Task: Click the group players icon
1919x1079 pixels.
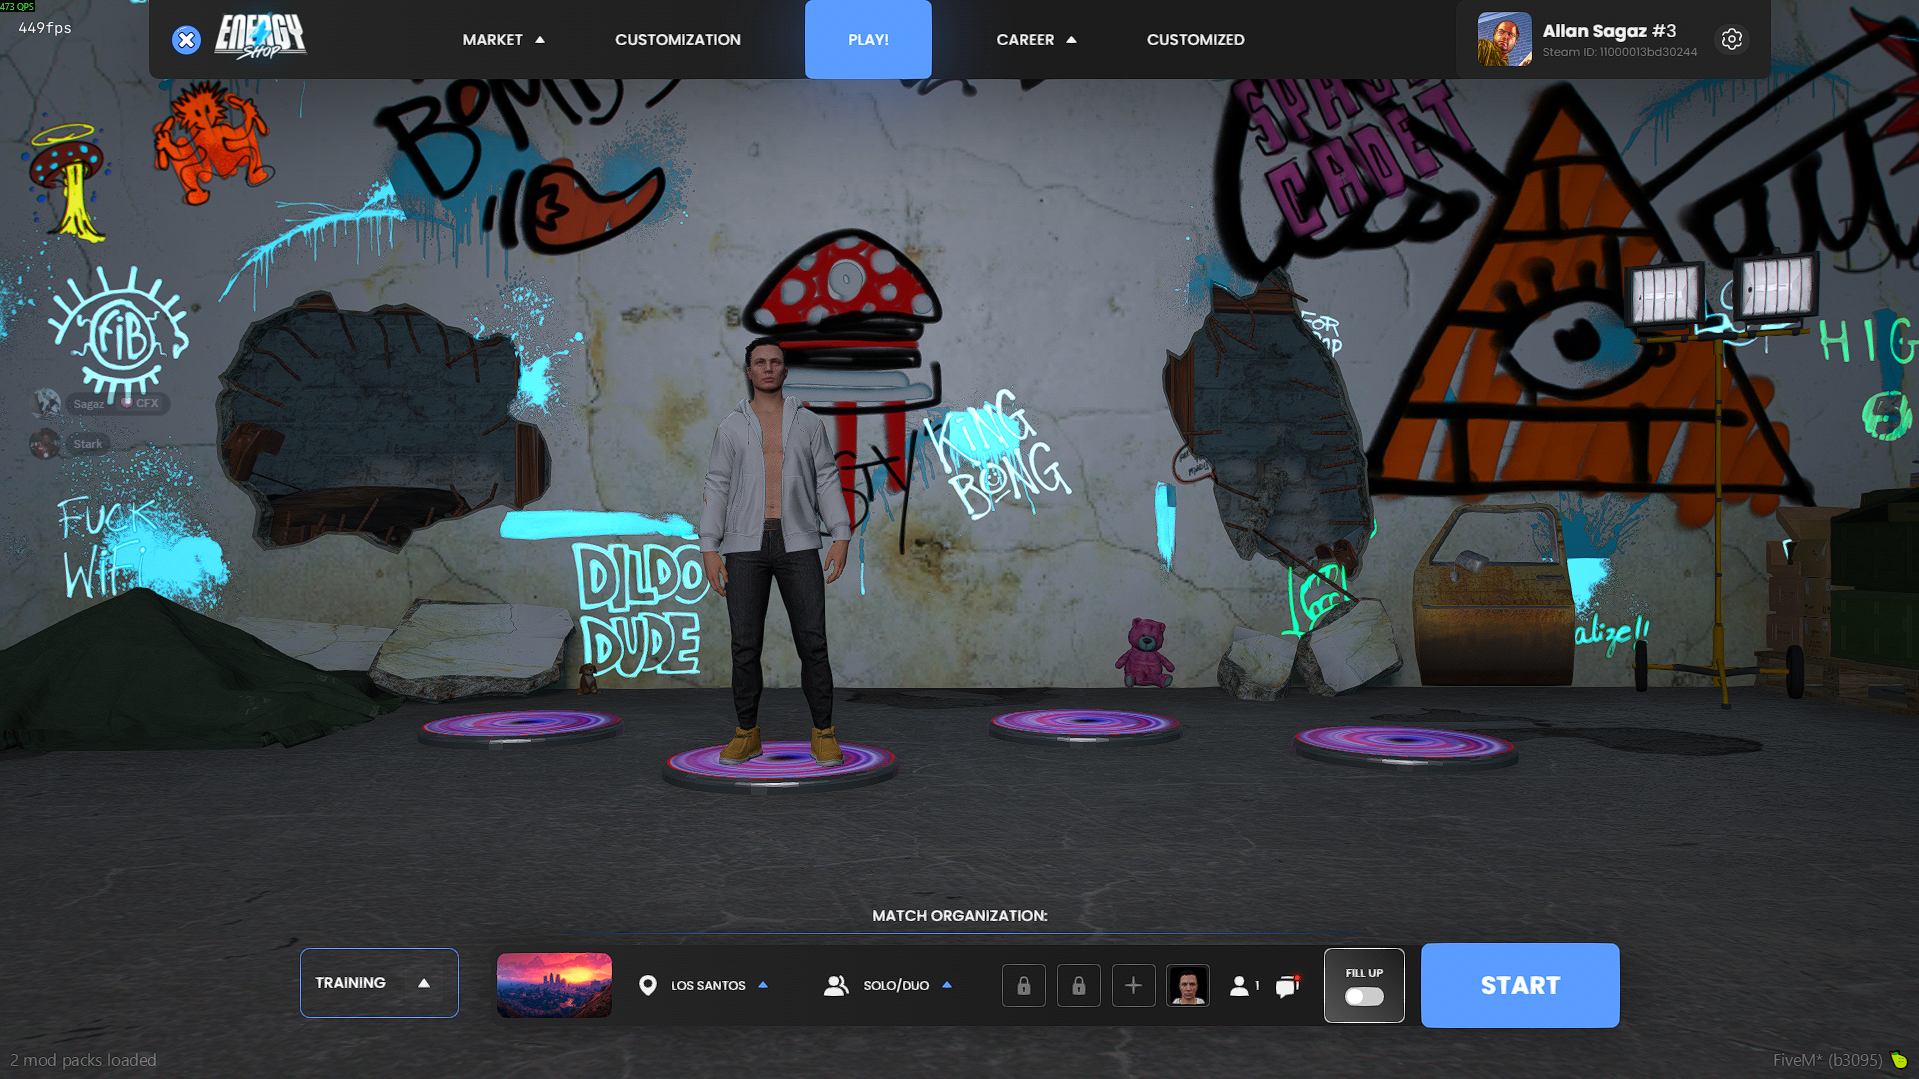Action: pos(836,986)
